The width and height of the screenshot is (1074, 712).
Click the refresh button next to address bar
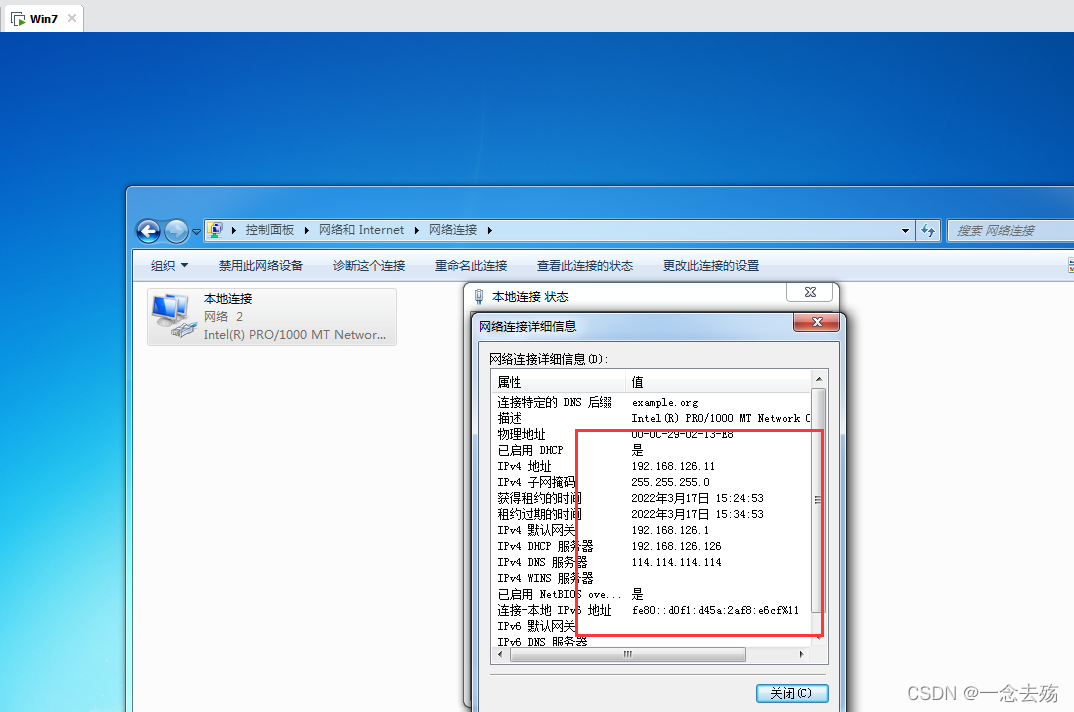tap(928, 231)
